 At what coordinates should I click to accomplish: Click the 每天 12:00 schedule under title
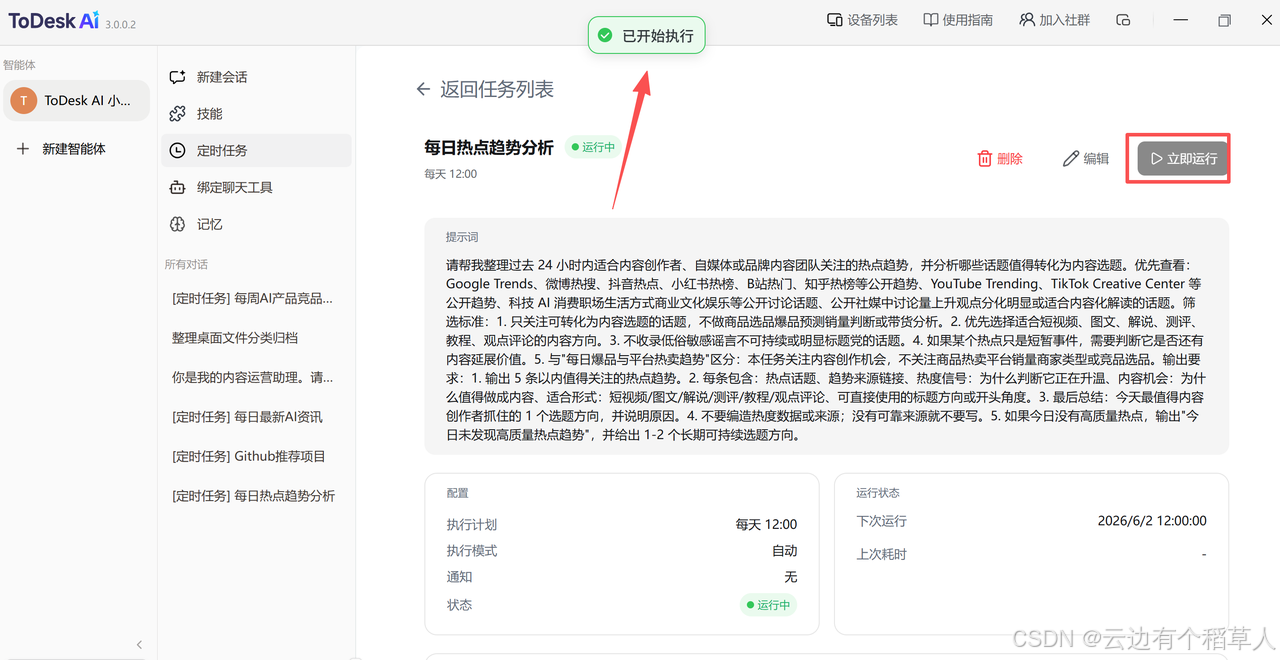(451, 174)
